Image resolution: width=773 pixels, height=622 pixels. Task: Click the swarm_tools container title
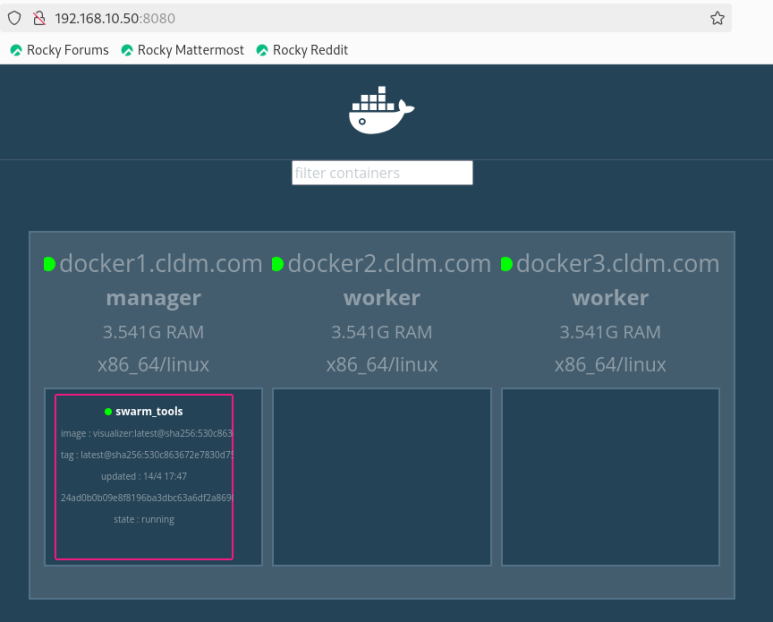click(149, 412)
